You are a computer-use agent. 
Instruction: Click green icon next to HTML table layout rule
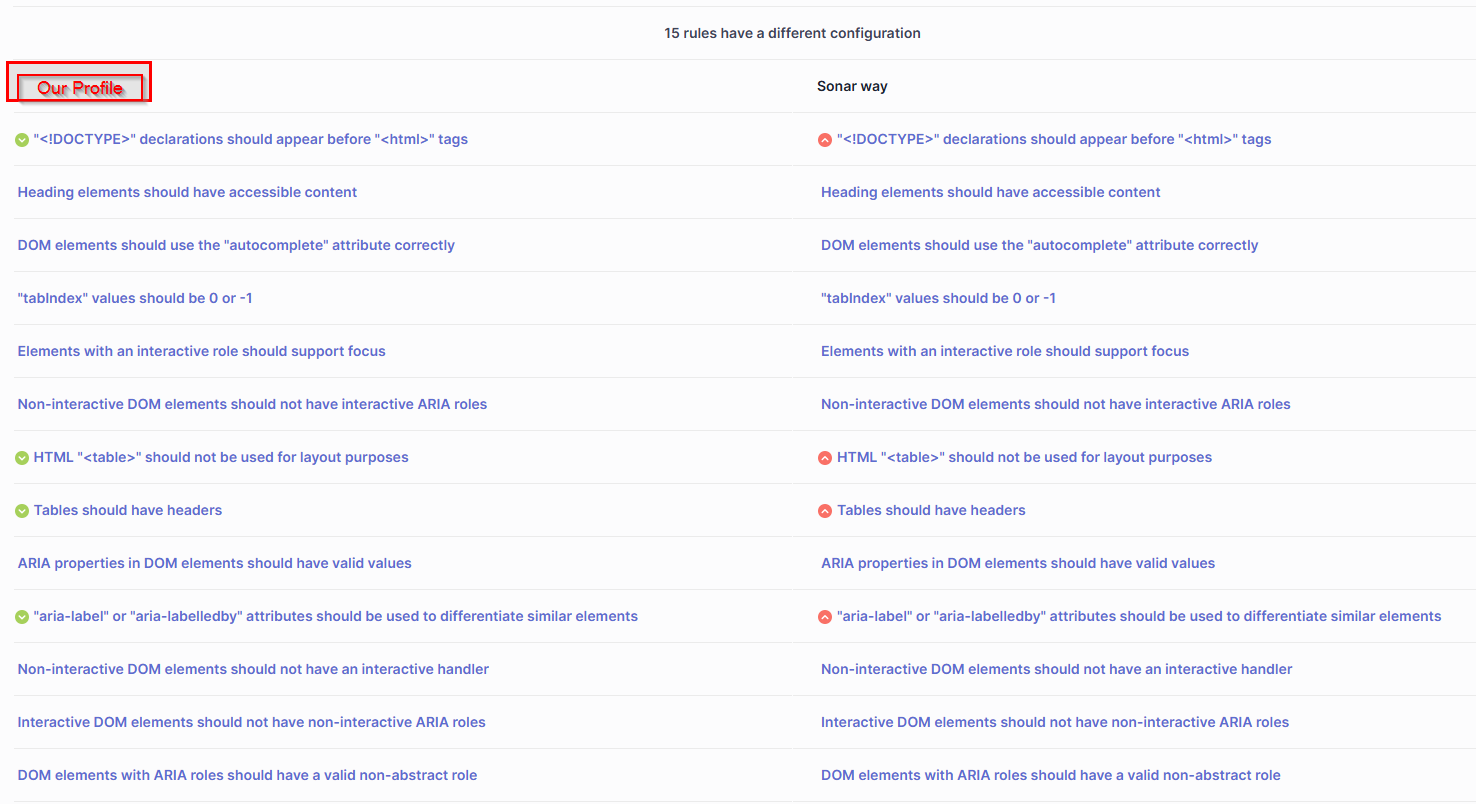tap(22, 458)
